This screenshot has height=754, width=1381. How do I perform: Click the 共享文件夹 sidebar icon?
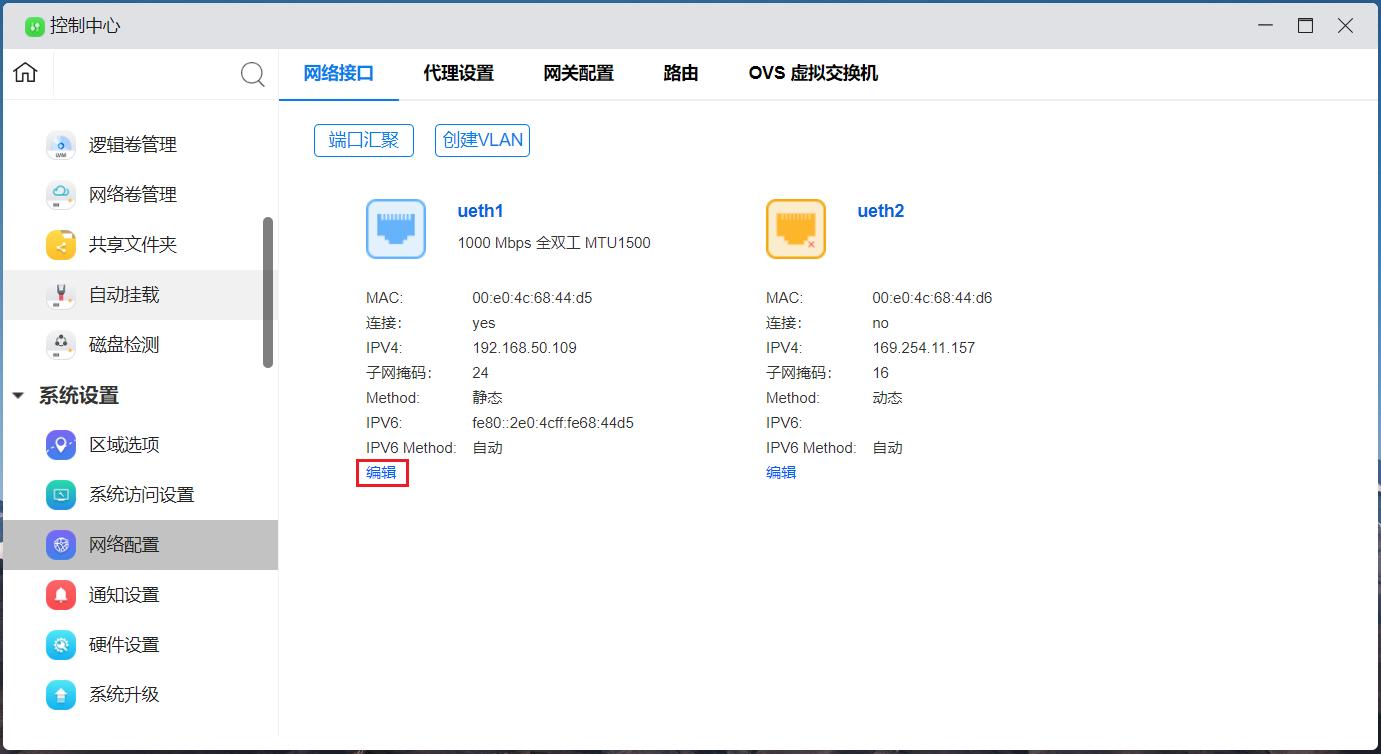pyautogui.click(x=61, y=245)
